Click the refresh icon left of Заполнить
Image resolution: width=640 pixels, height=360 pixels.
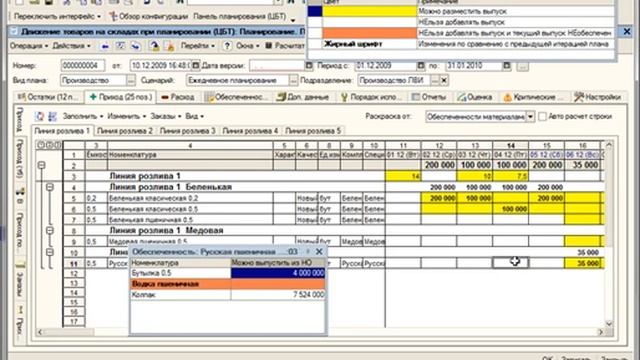[40, 116]
